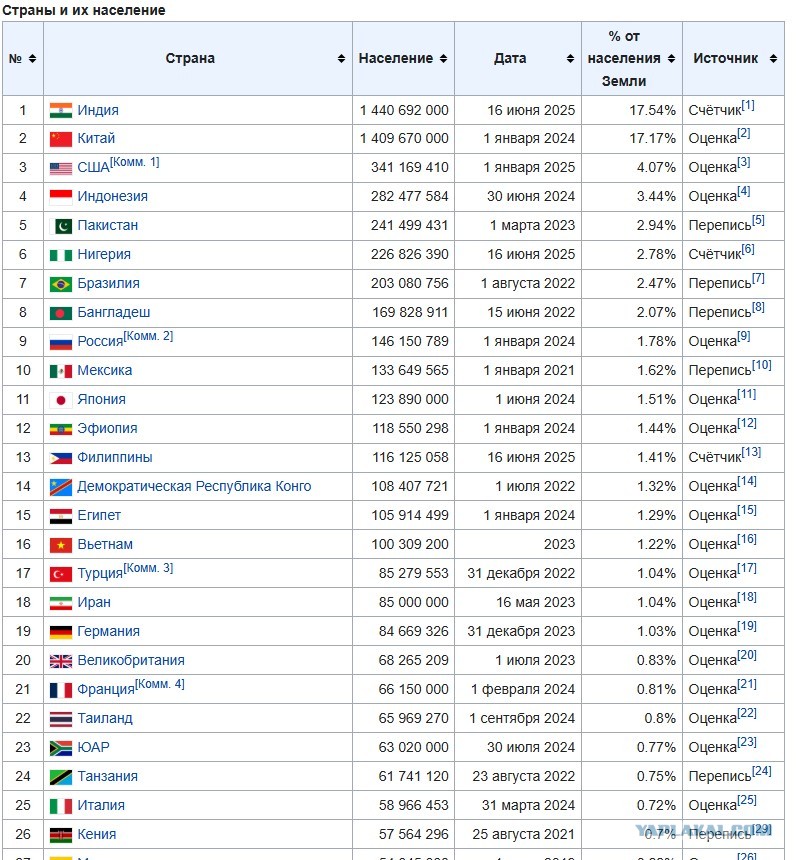
Task: Click the Brazil flag icon
Action: tap(60, 284)
